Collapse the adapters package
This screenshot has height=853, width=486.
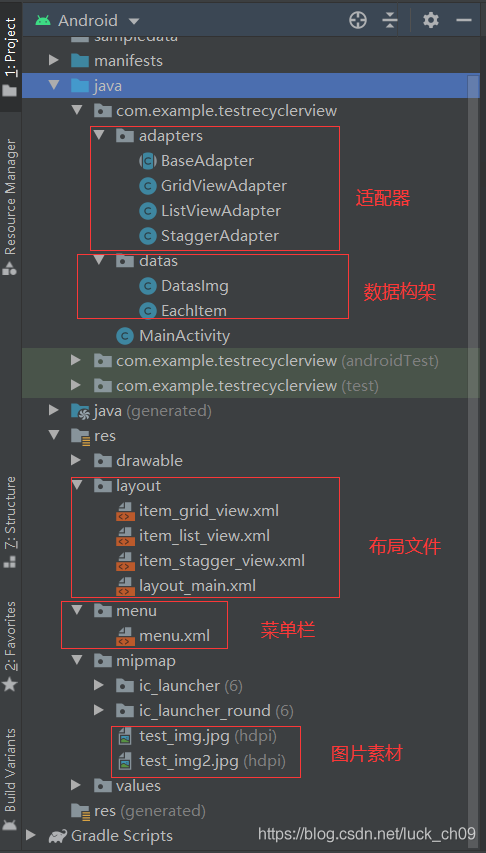[99, 135]
